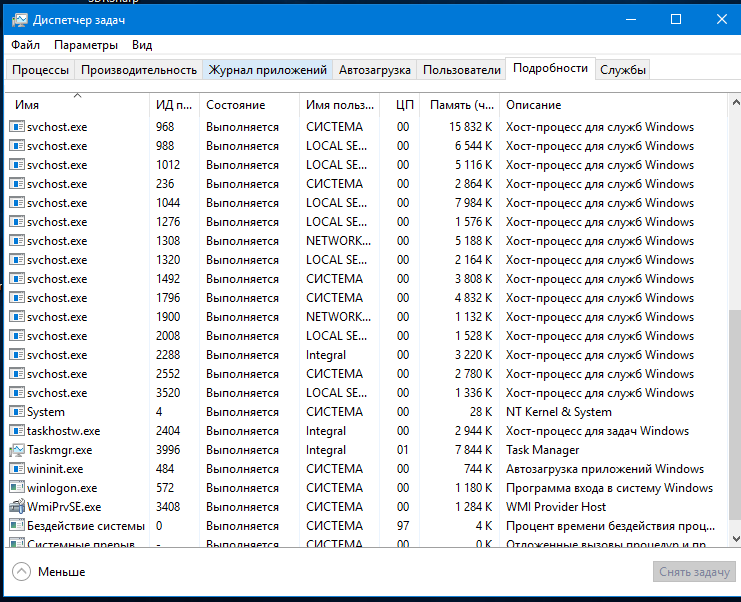The image size is (741, 602).
Task: Sort by the ИД п... column header
Action: pos(174,104)
